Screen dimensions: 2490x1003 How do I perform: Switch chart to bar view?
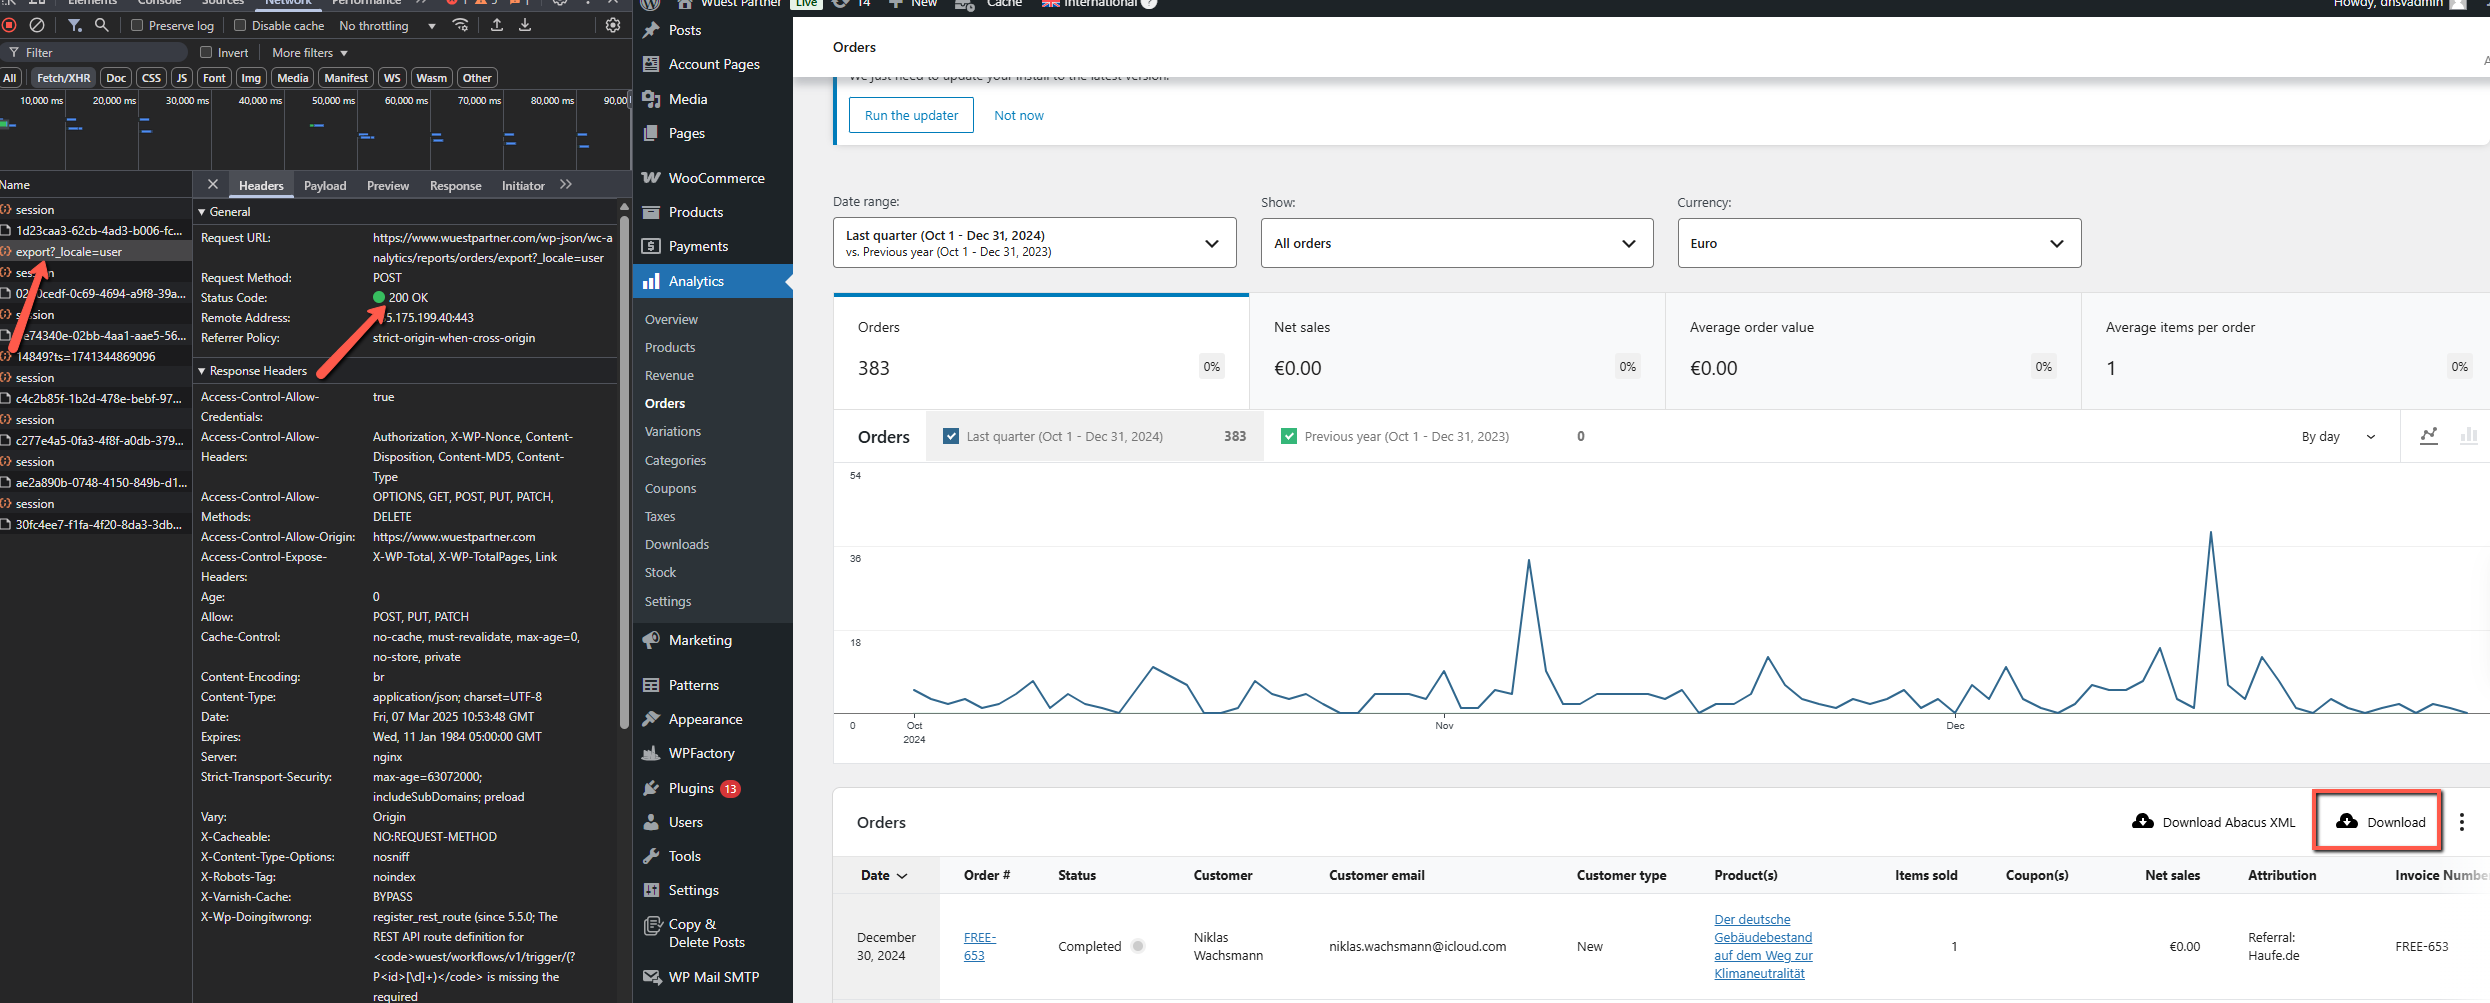point(2468,436)
